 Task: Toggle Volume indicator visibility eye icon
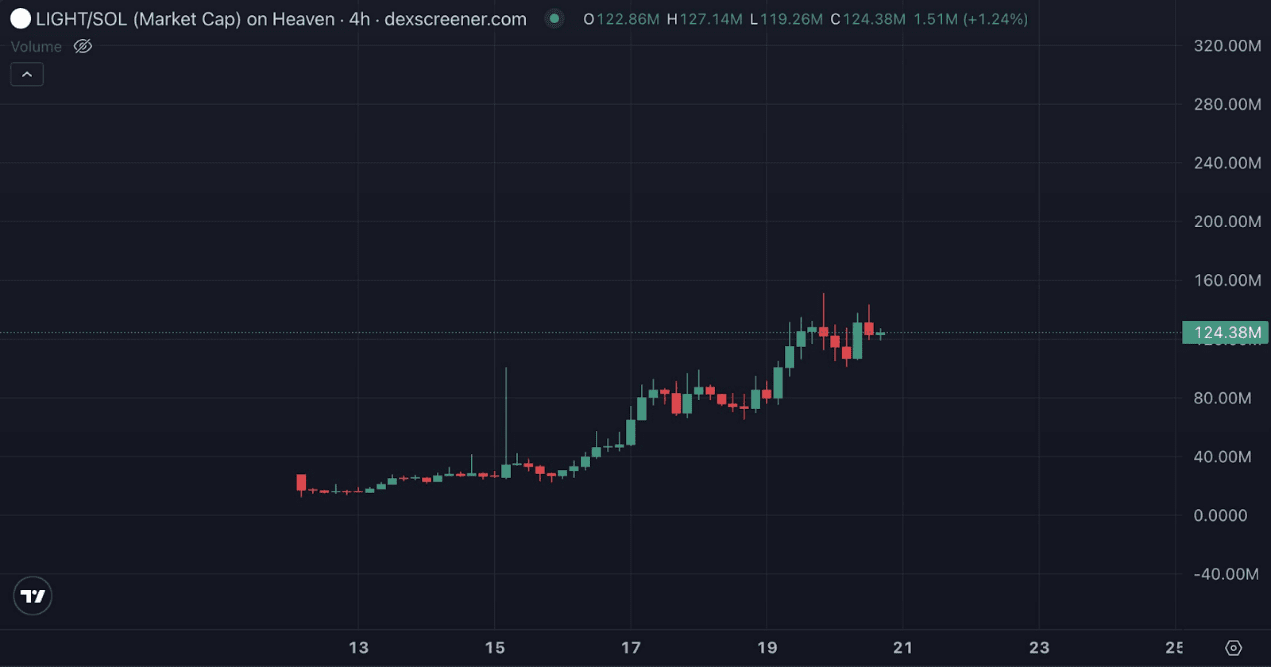coord(83,46)
